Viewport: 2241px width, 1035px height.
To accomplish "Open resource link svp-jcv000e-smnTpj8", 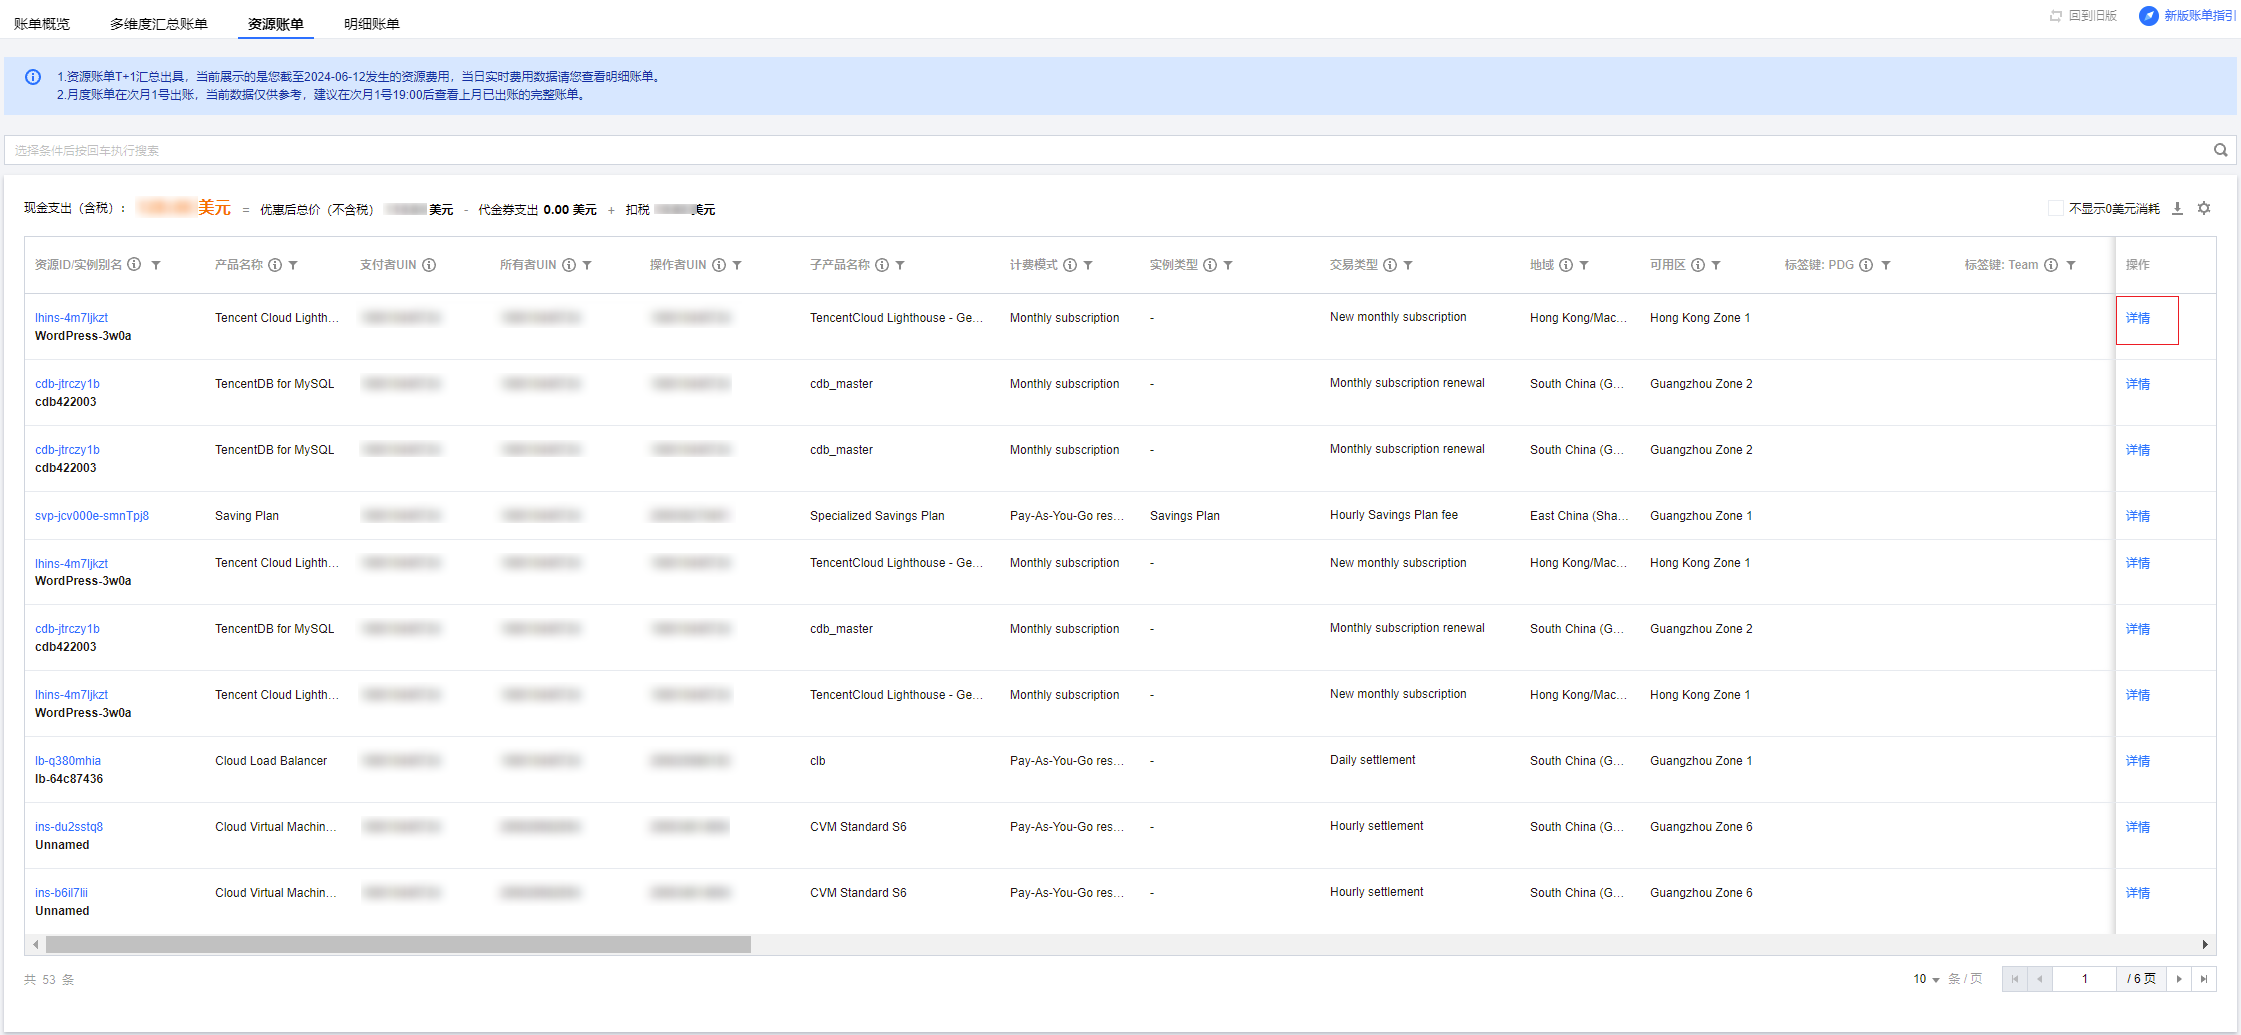I will pos(92,516).
